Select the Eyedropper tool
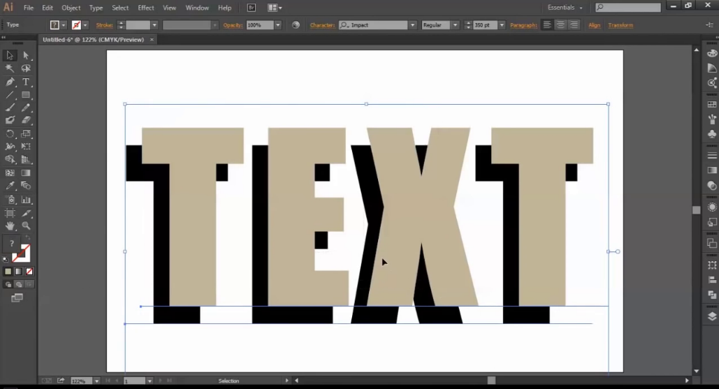 click(10, 186)
